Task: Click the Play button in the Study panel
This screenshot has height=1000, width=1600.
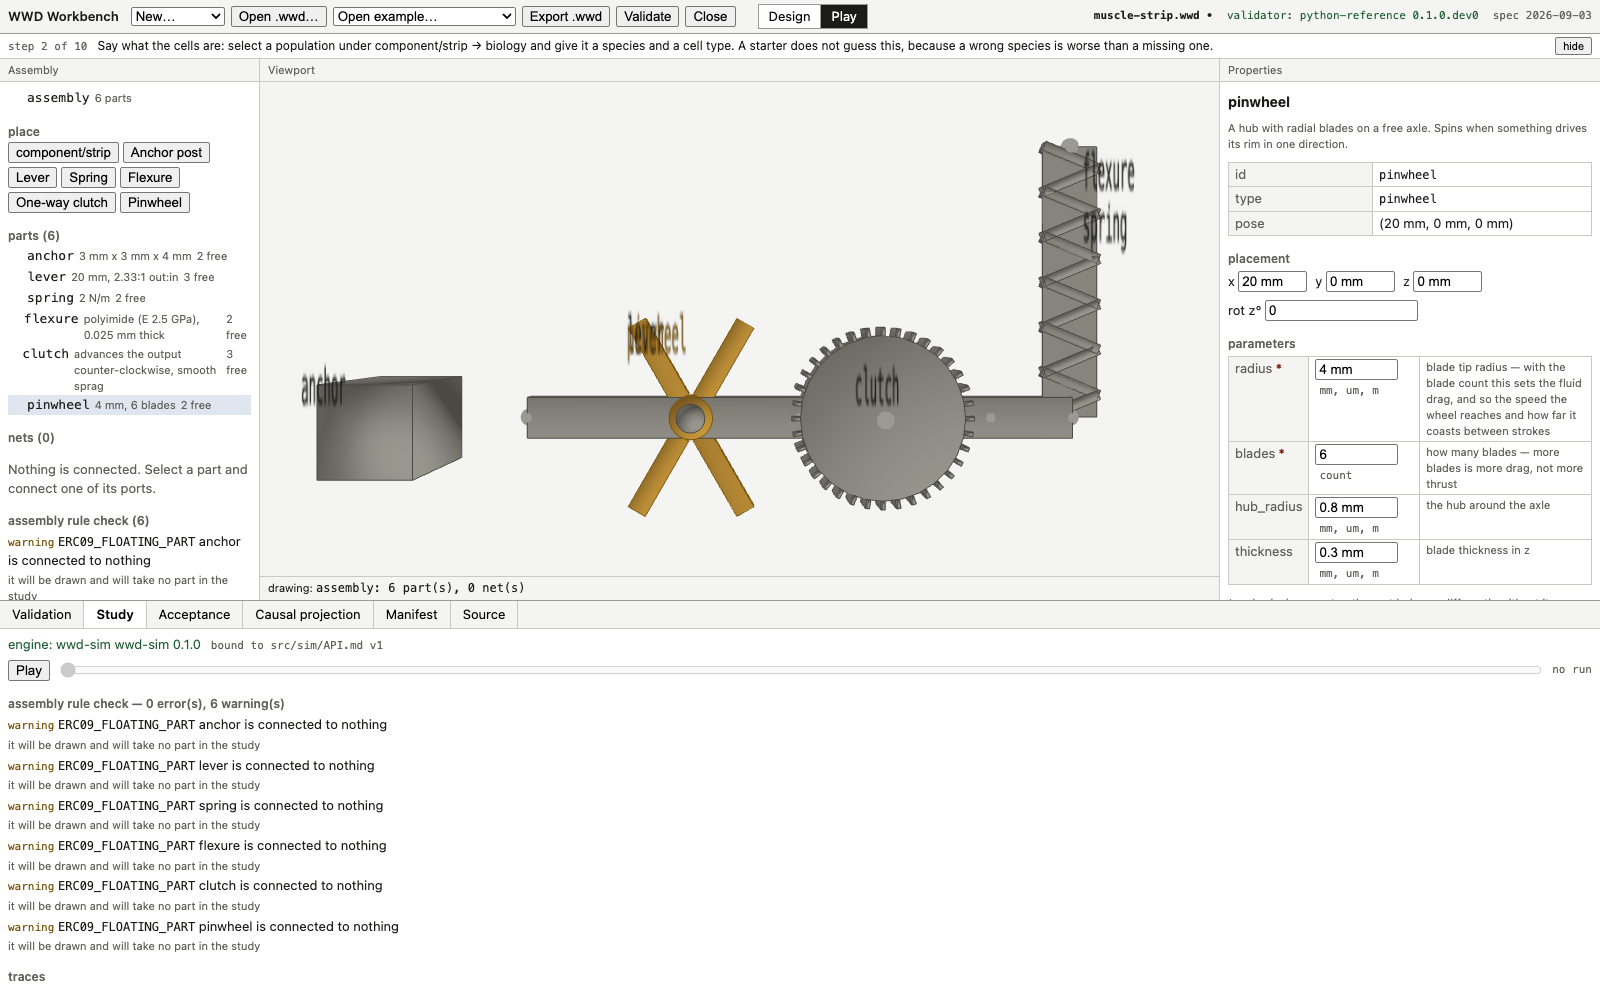Action: [x=29, y=671]
